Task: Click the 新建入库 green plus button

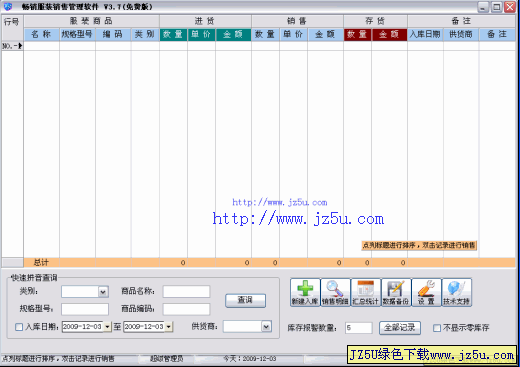Action: (x=305, y=292)
